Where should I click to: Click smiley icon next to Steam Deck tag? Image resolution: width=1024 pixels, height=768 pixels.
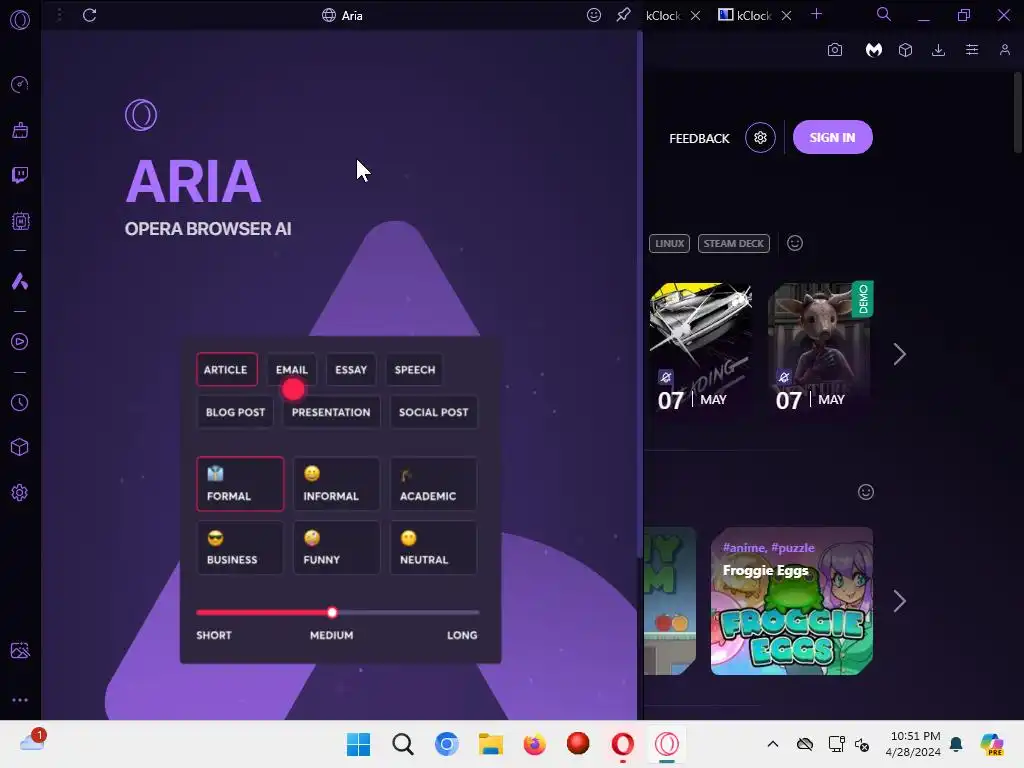pyautogui.click(x=795, y=243)
